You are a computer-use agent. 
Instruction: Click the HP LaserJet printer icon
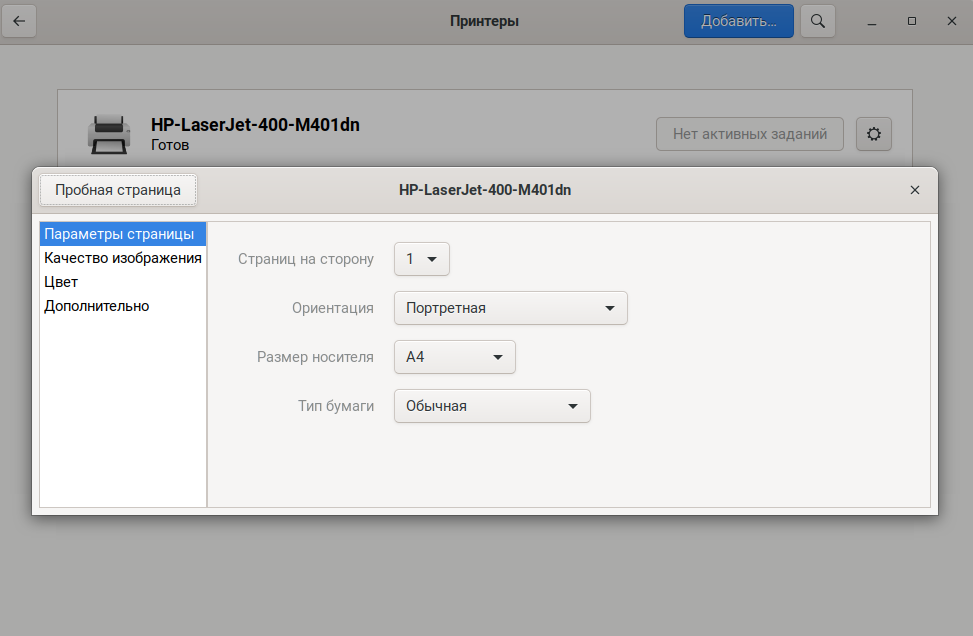(x=109, y=134)
